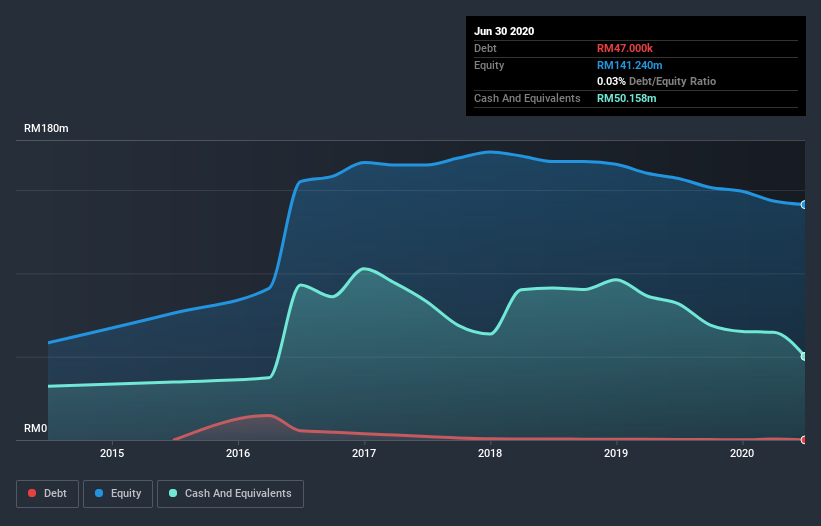Click the Cash endpoint marker on chart
The height and width of the screenshot is (526, 821).
pyautogui.click(x=804, y=356)
